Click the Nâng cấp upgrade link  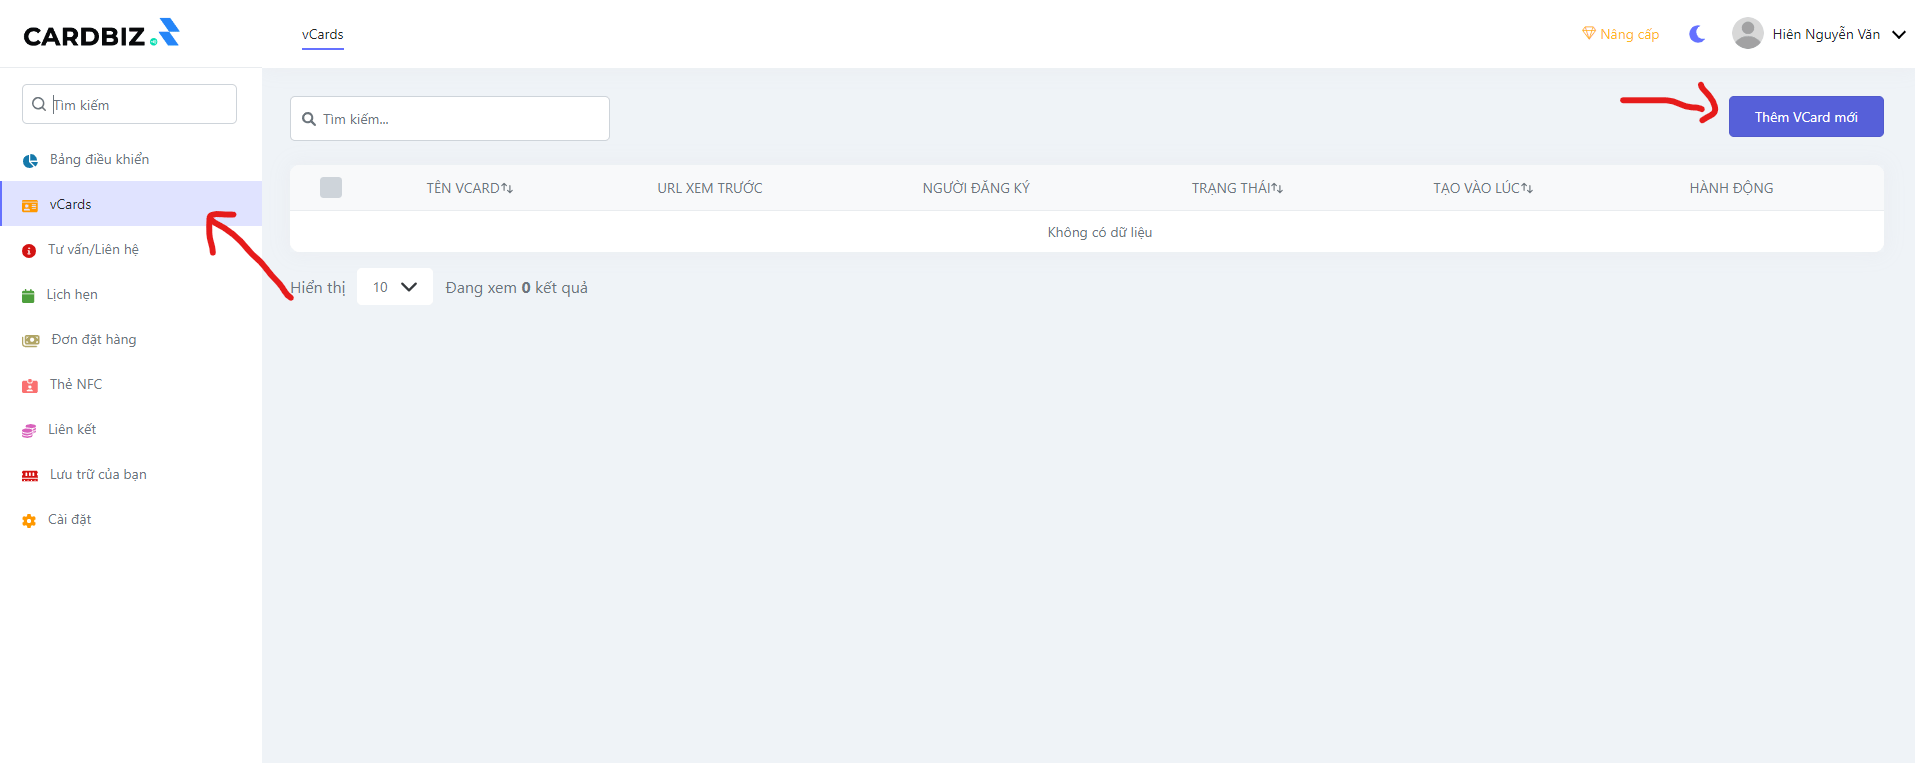coord(1620,34)
